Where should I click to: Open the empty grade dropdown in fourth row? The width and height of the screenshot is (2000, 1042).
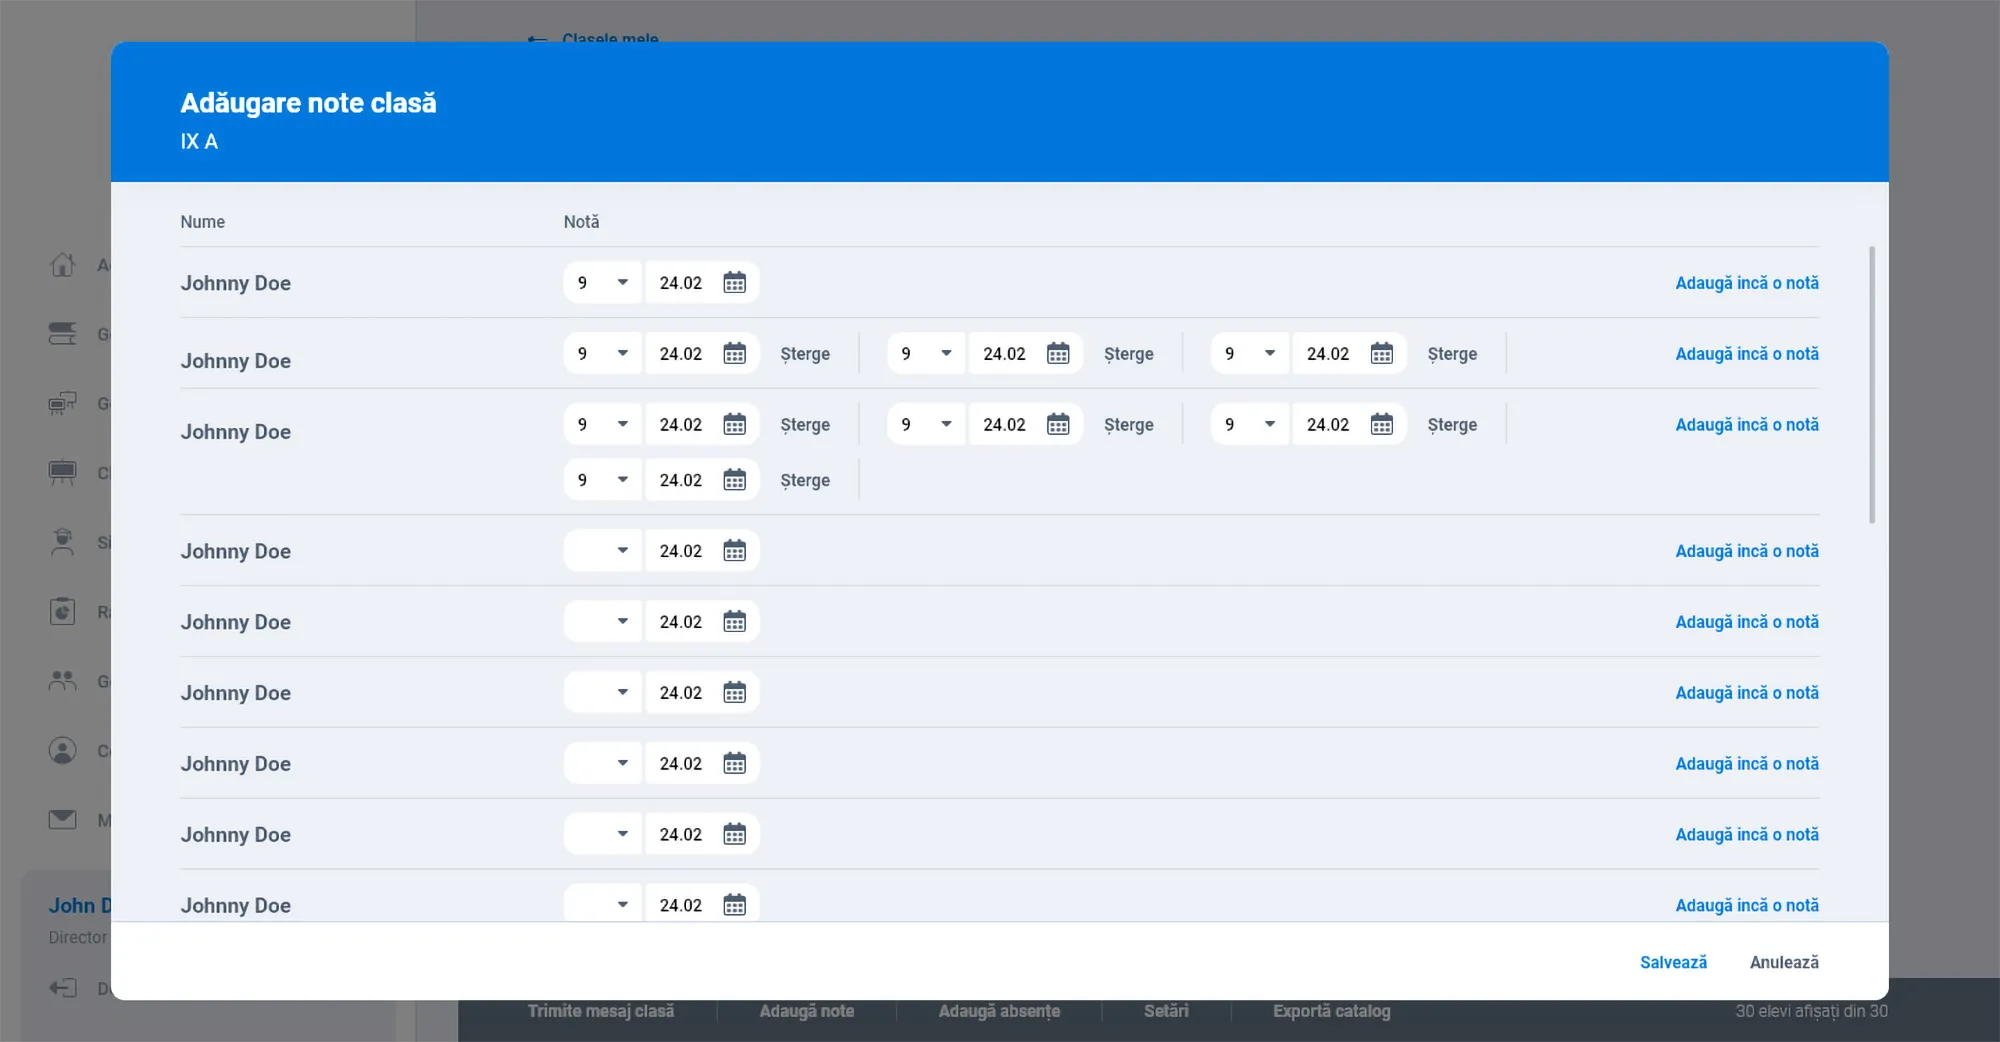[x=622, y=551]
